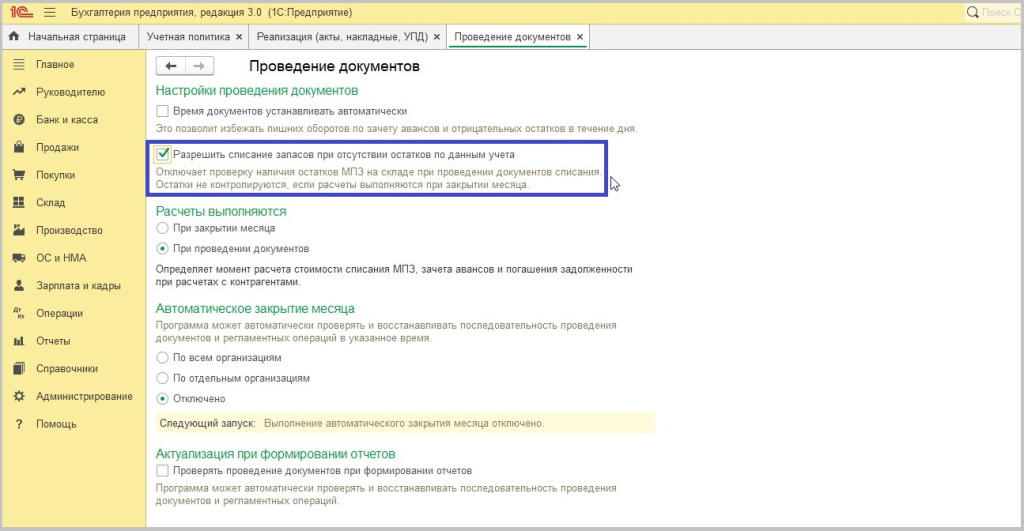Click the Банк и касса coin icon
The image size is (1024, 531).
pos(19,120)
